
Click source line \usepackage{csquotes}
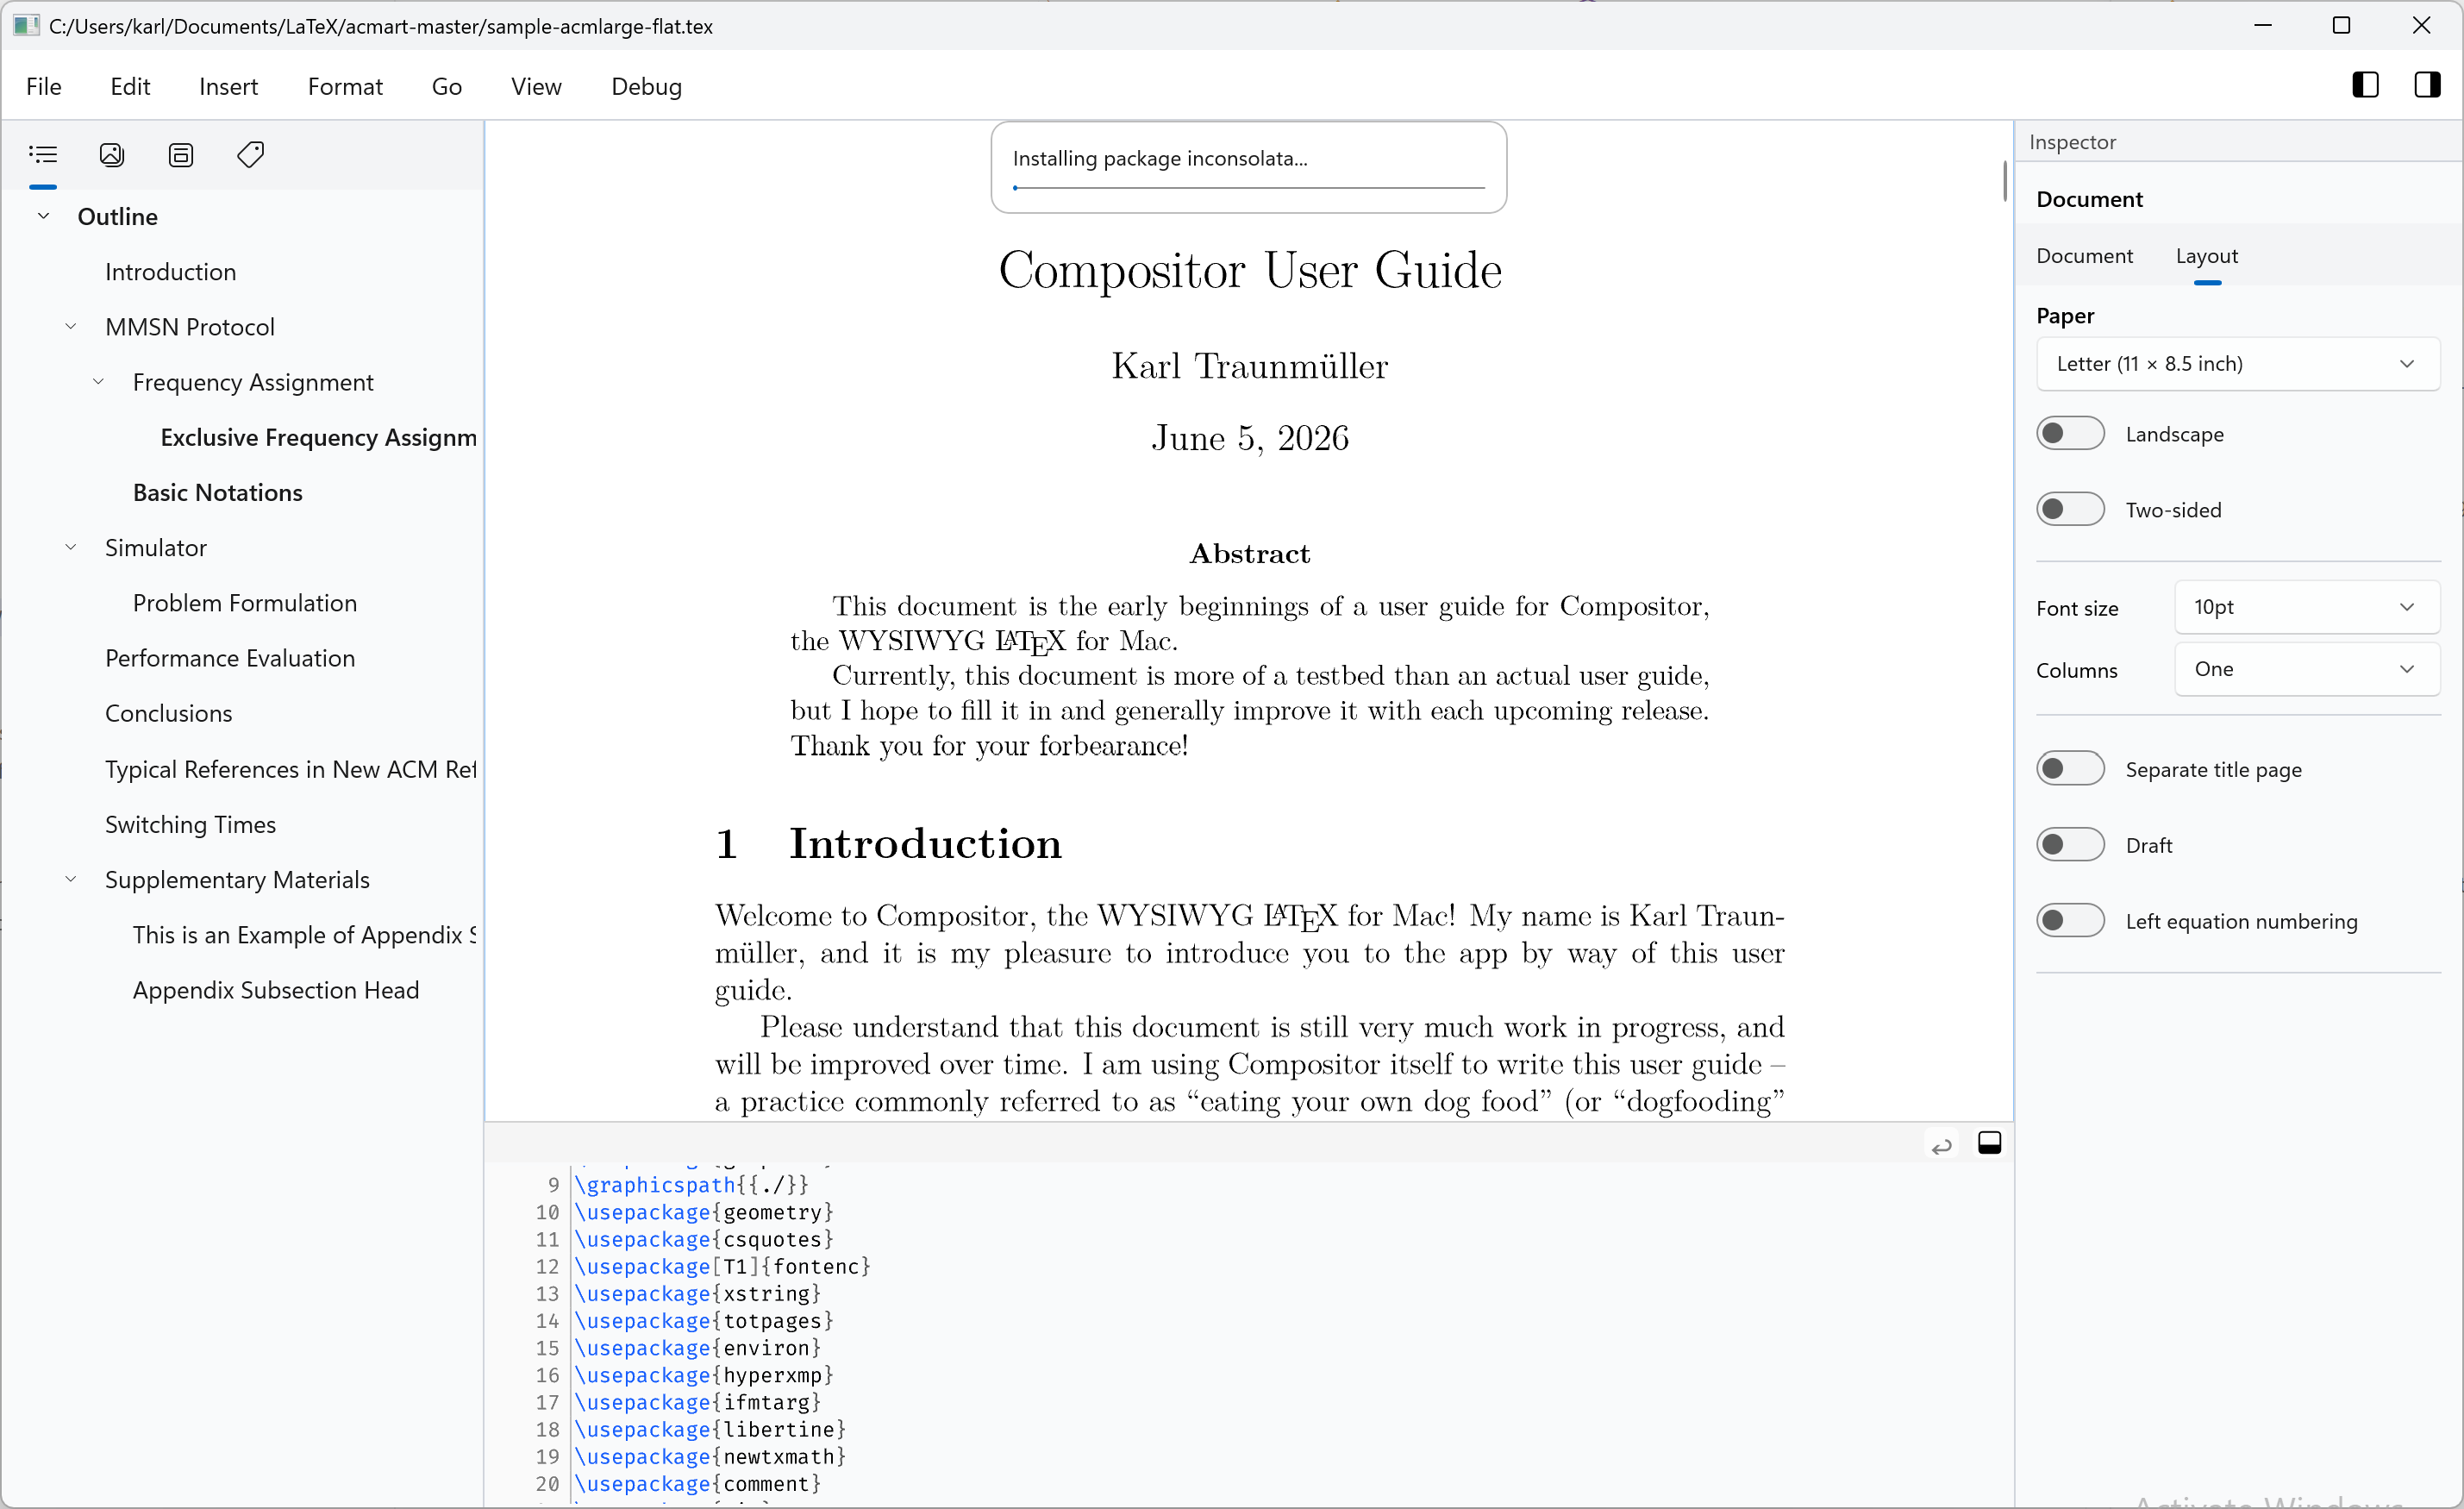click(x=704, y=1239)
